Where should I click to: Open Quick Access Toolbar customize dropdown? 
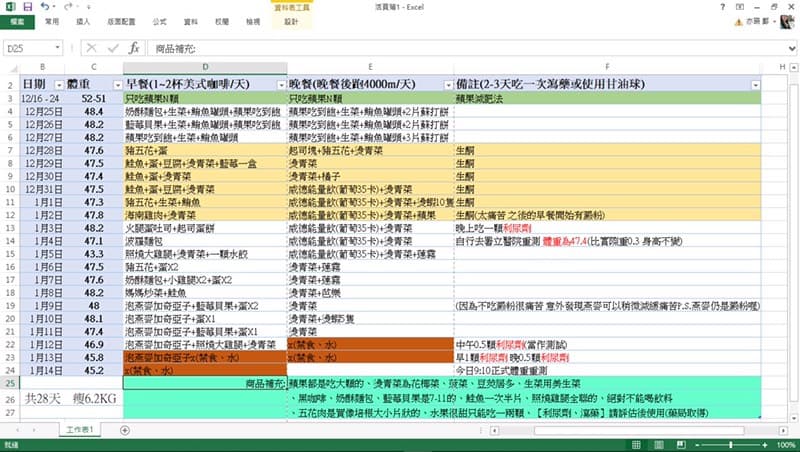click(x=88, y=7)
